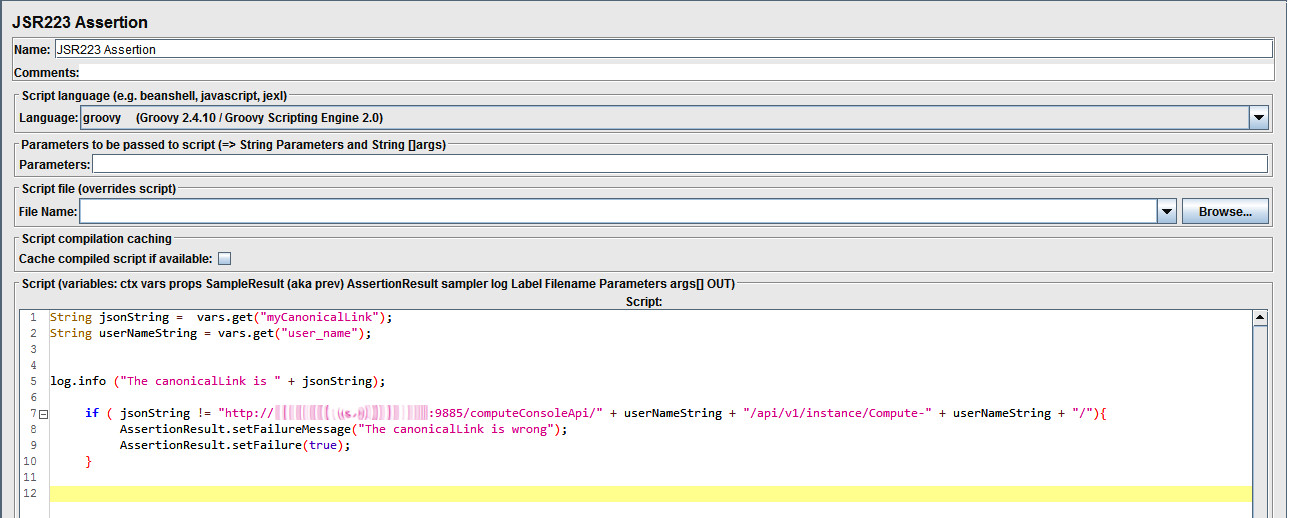This screenshot has height=518, width=1289.
Task: Collapse the code fold at line 7
Action: [43, 413]
